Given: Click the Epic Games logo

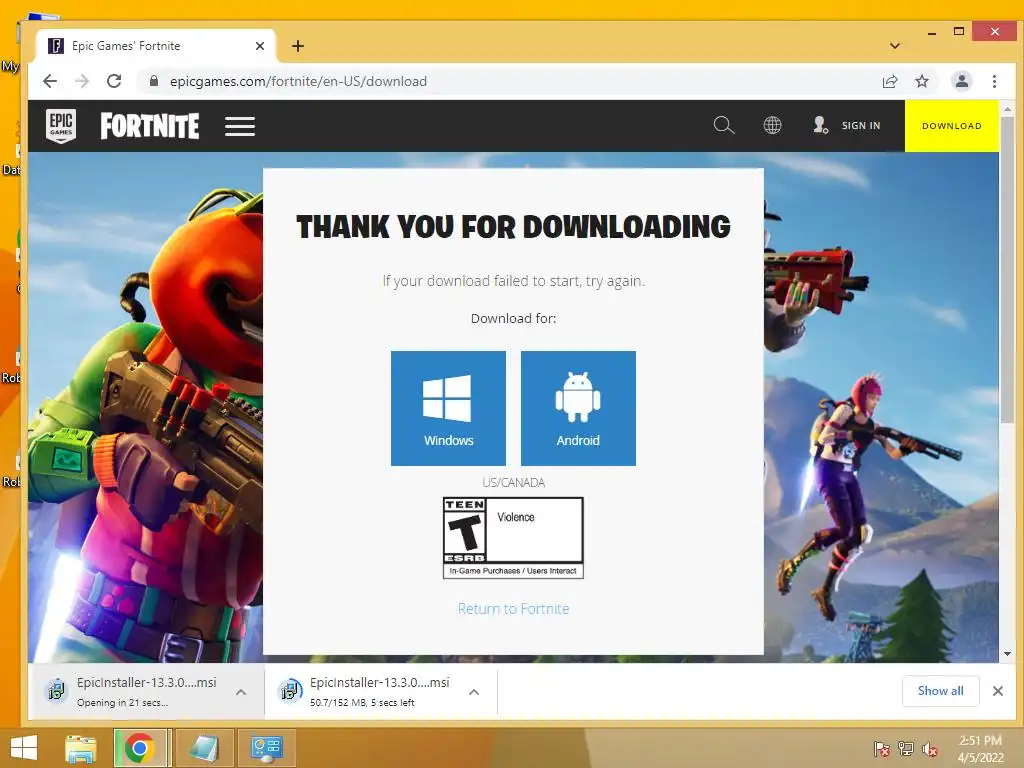Looking at the screenshot, I should [x=61, y=125].
